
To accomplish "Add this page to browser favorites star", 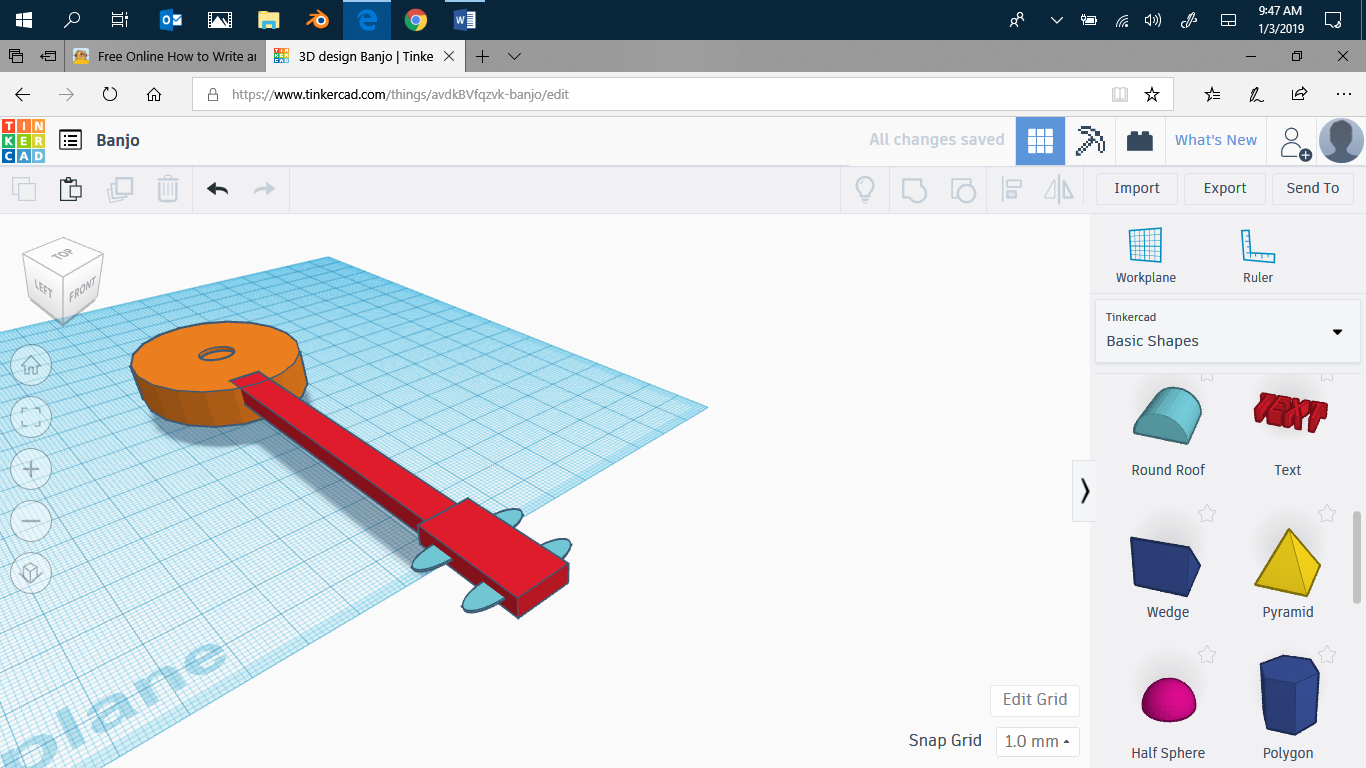I will point(1152,95).
